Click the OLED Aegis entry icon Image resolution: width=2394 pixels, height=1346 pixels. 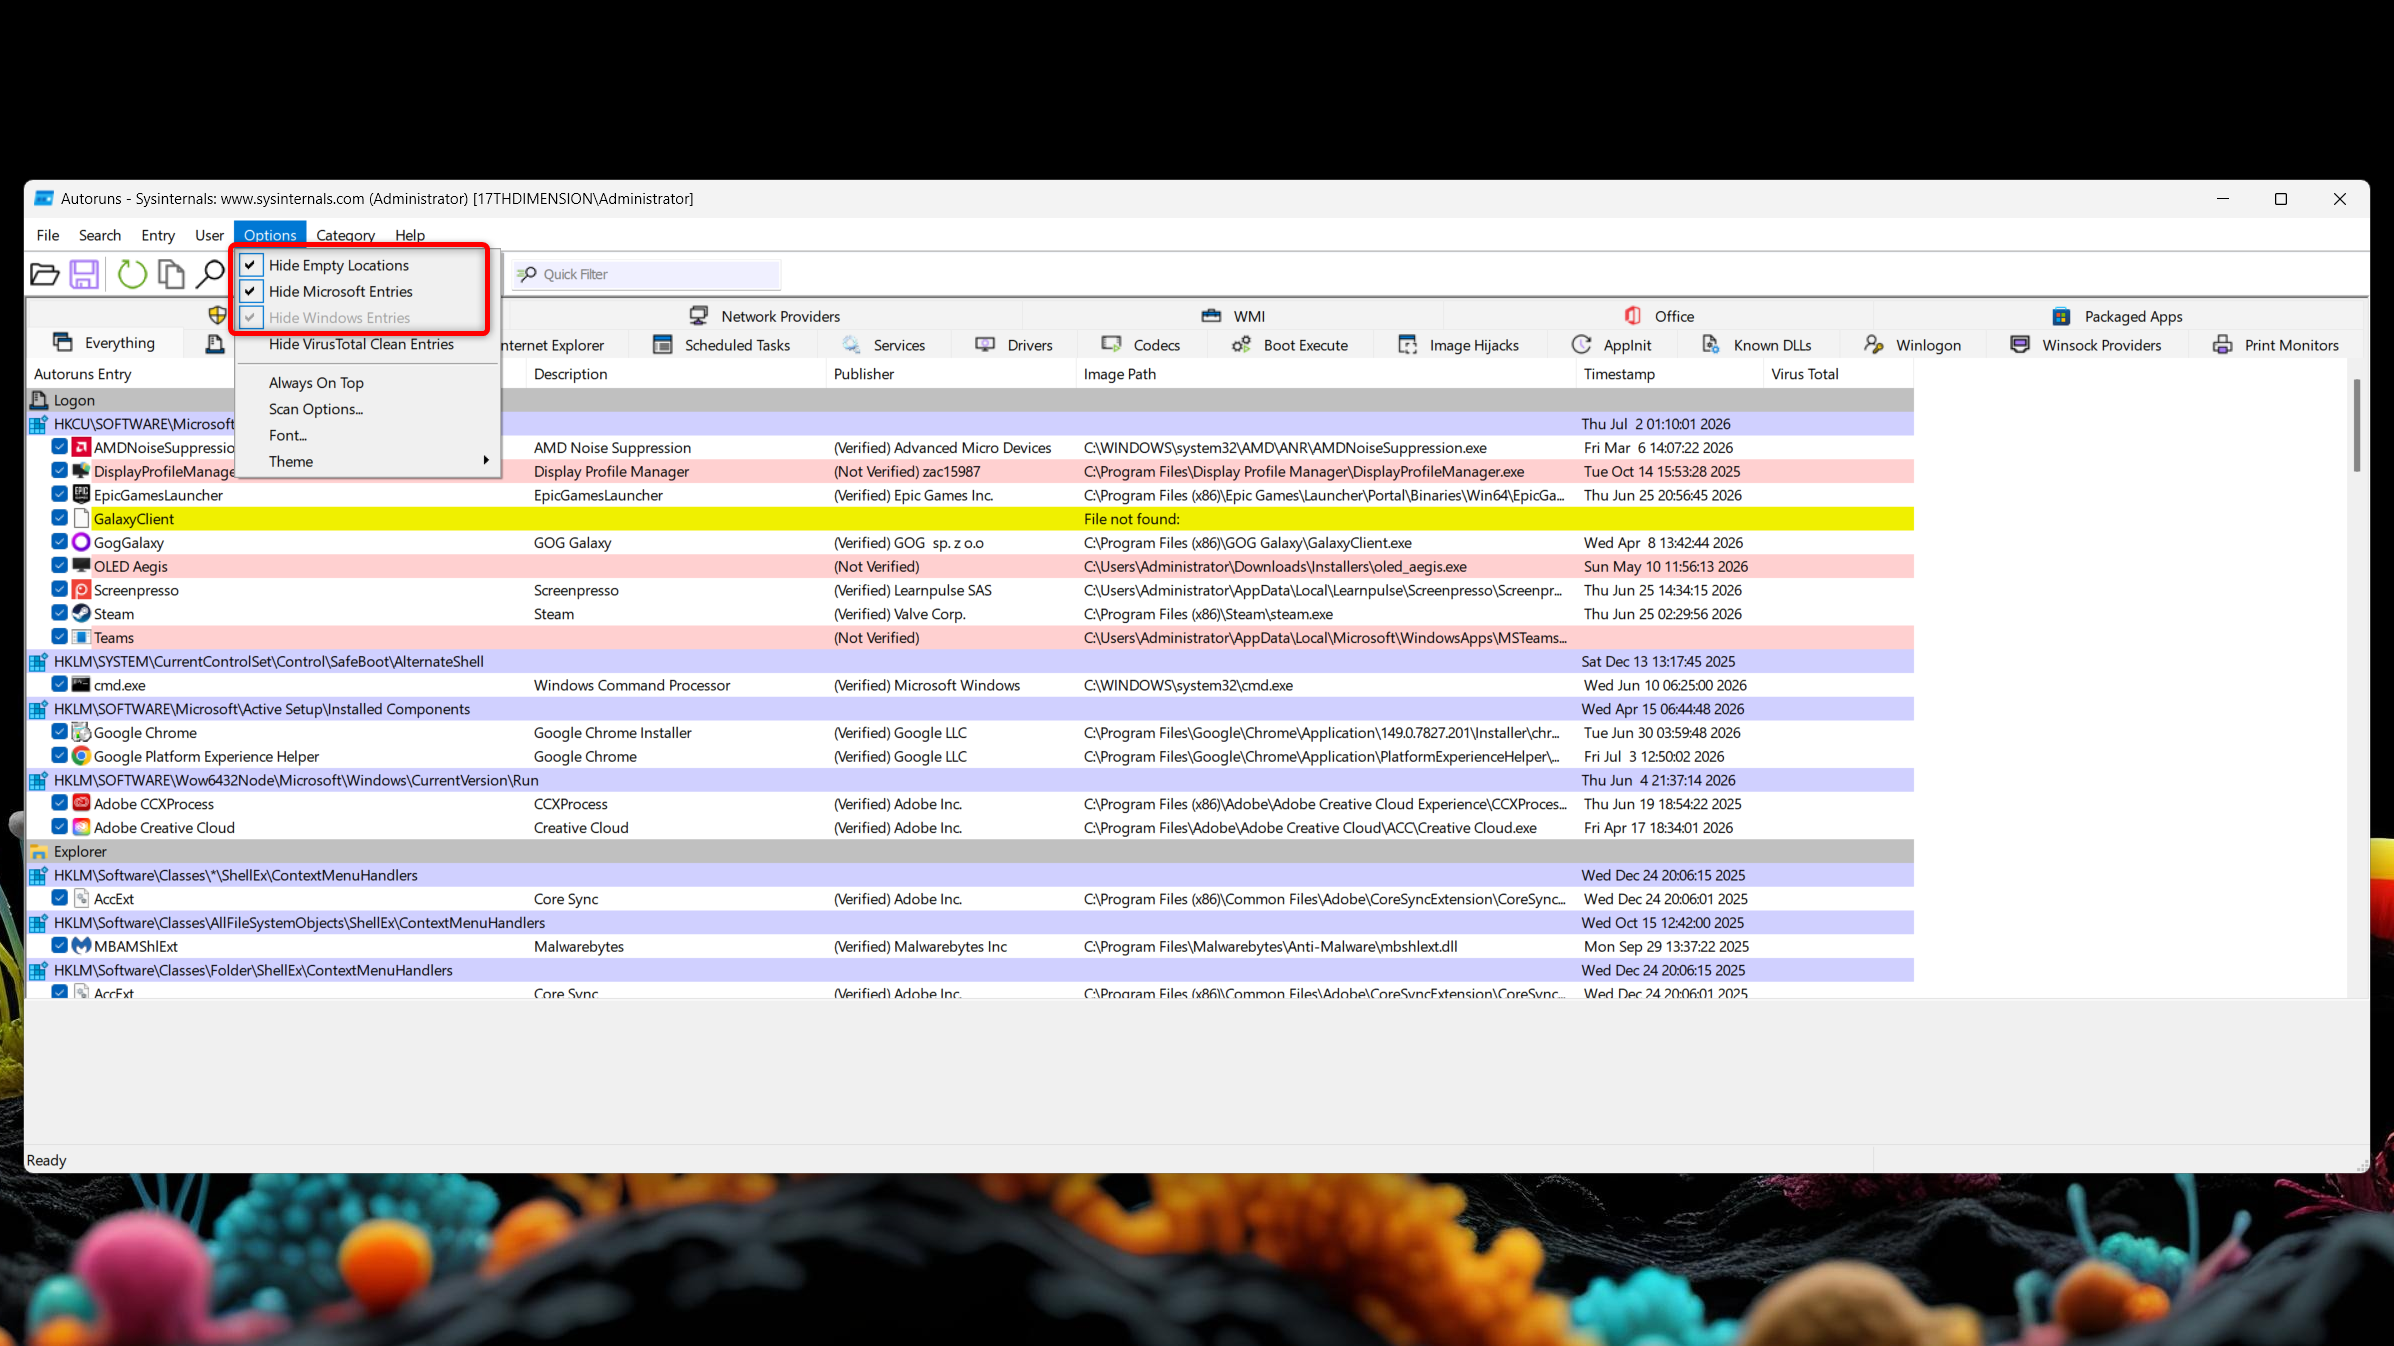82,566
